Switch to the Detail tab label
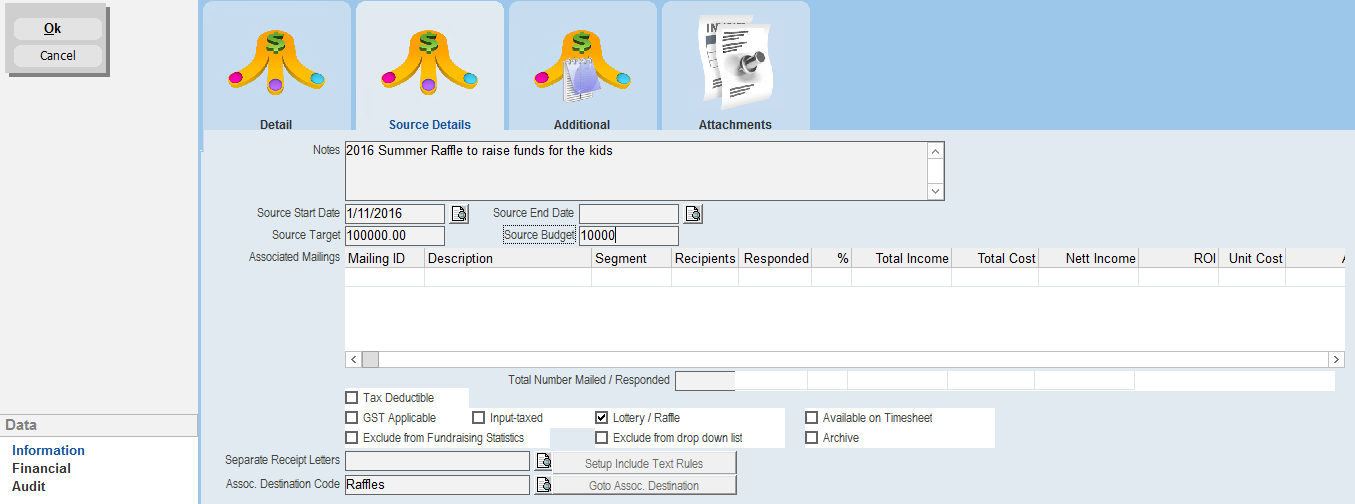Screen dimensions: 1355x504 [276, 125]
